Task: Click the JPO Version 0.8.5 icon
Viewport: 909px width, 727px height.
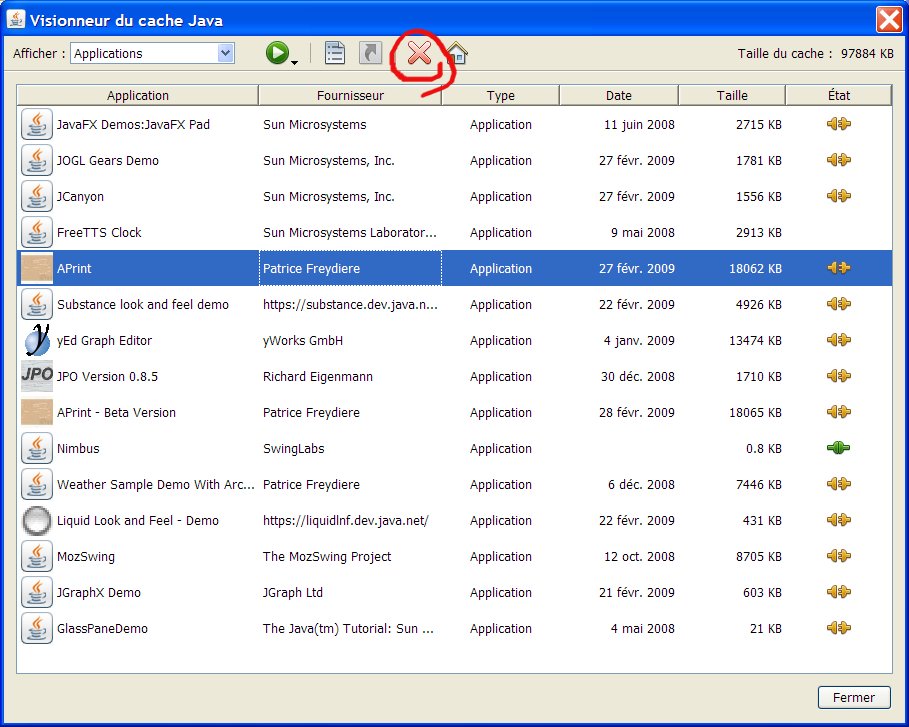Action: point(37,376)
